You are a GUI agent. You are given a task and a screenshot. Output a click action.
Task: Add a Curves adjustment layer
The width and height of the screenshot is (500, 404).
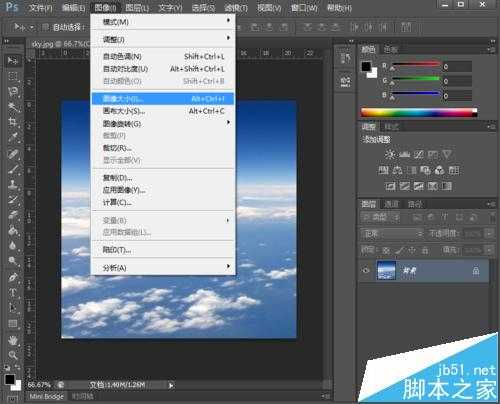(x=419, y=154)
